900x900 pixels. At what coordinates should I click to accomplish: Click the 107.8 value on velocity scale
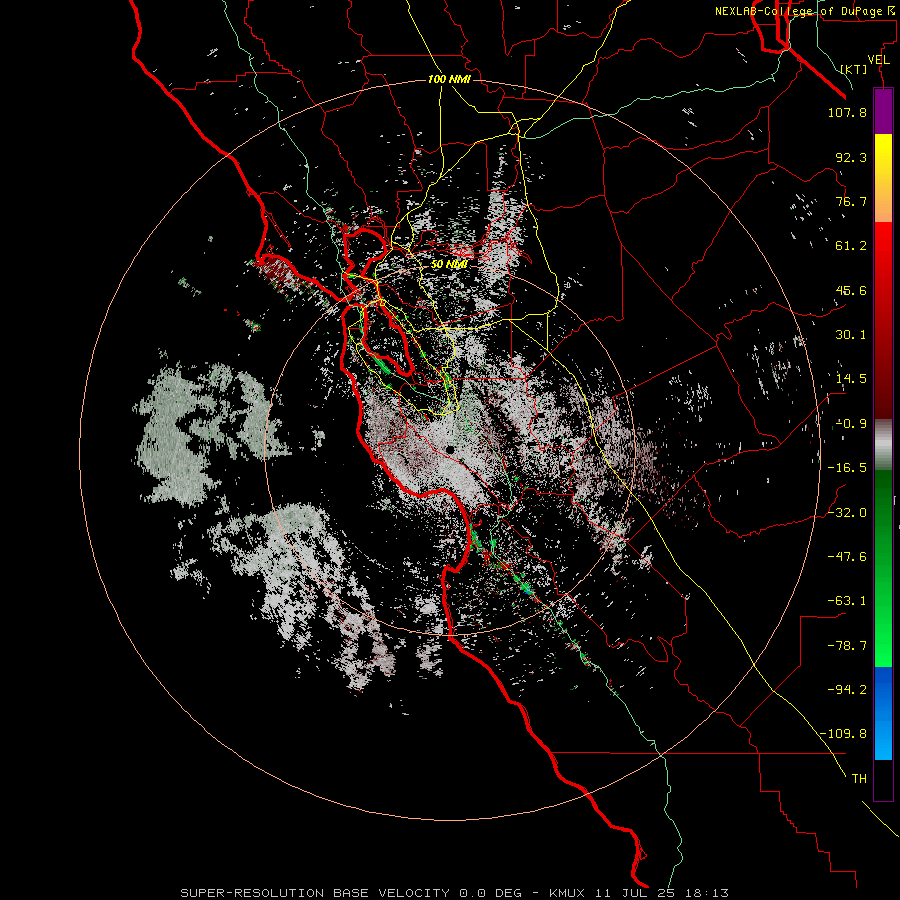pyautogui.click(x=847, y=112)
